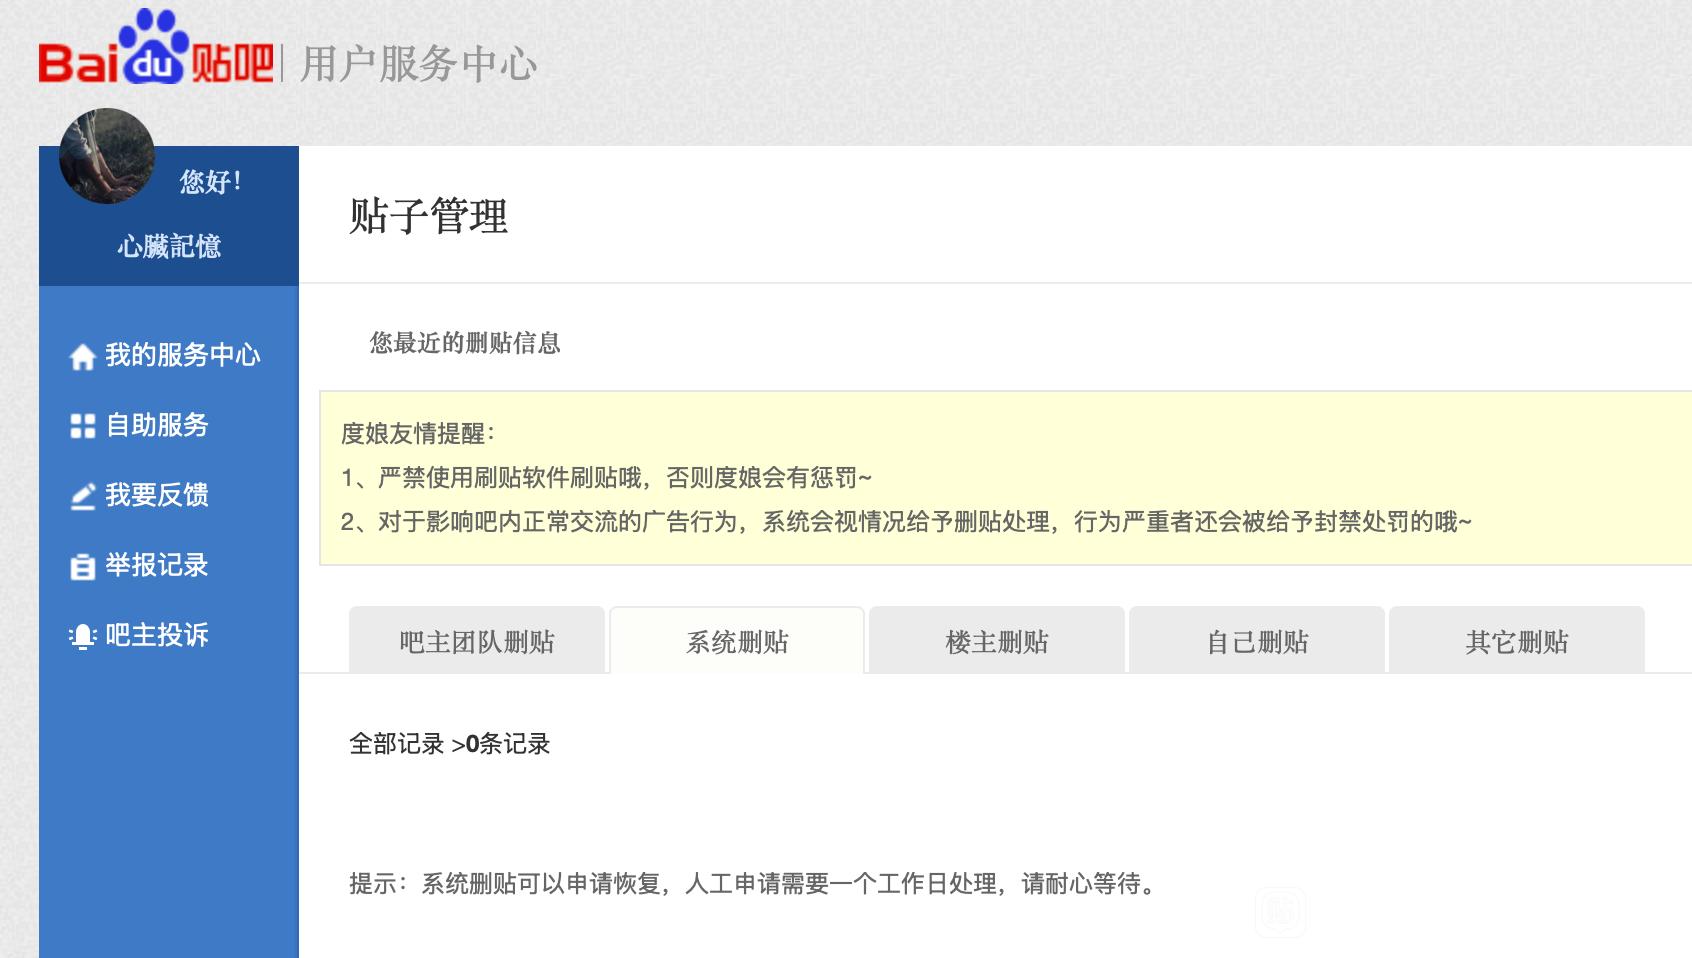Open 自助服务 from the sidebar
Screen dimensions: 1692x958
[157, 425]
